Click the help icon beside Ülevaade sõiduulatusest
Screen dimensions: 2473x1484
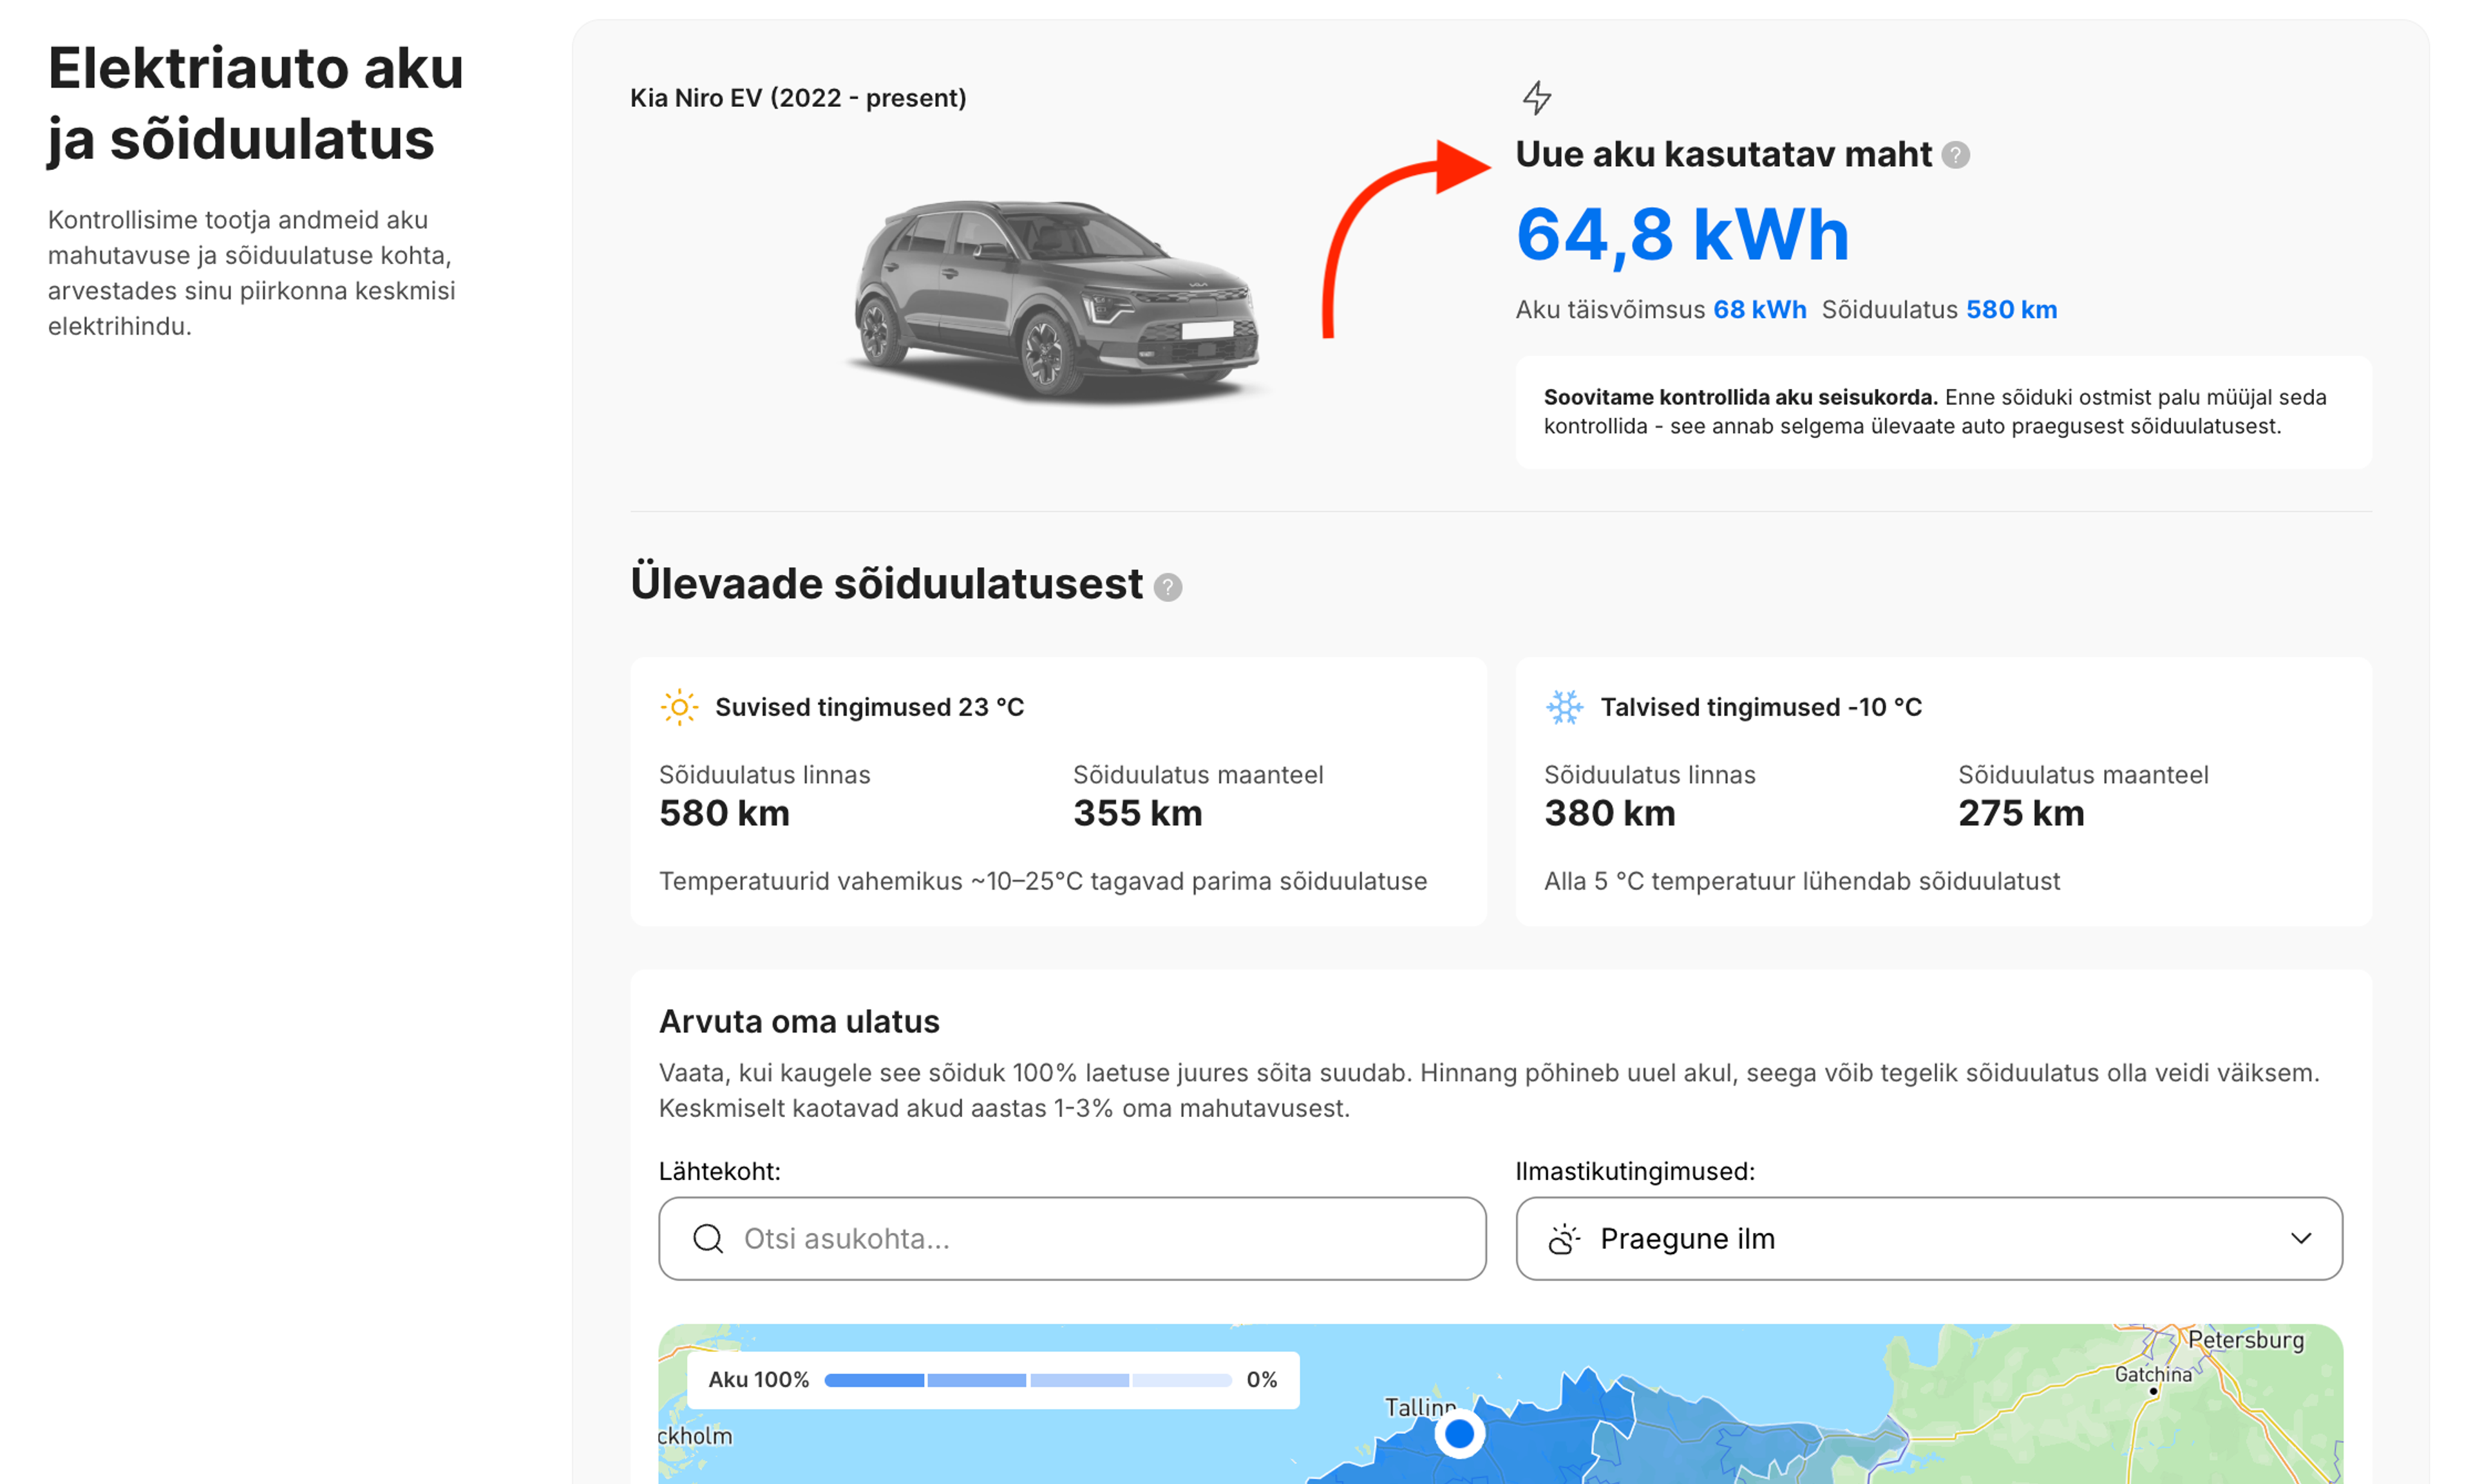tap(1167, 587)
